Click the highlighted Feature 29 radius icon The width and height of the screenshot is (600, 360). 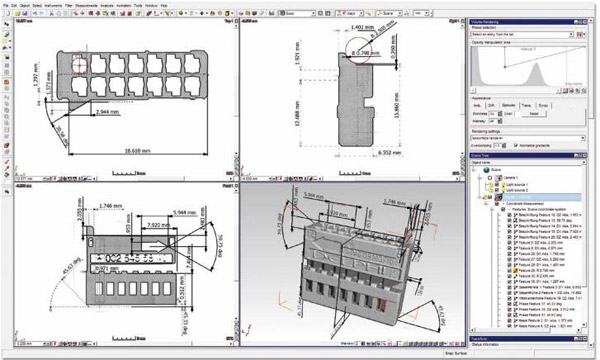tap(515, 270)
